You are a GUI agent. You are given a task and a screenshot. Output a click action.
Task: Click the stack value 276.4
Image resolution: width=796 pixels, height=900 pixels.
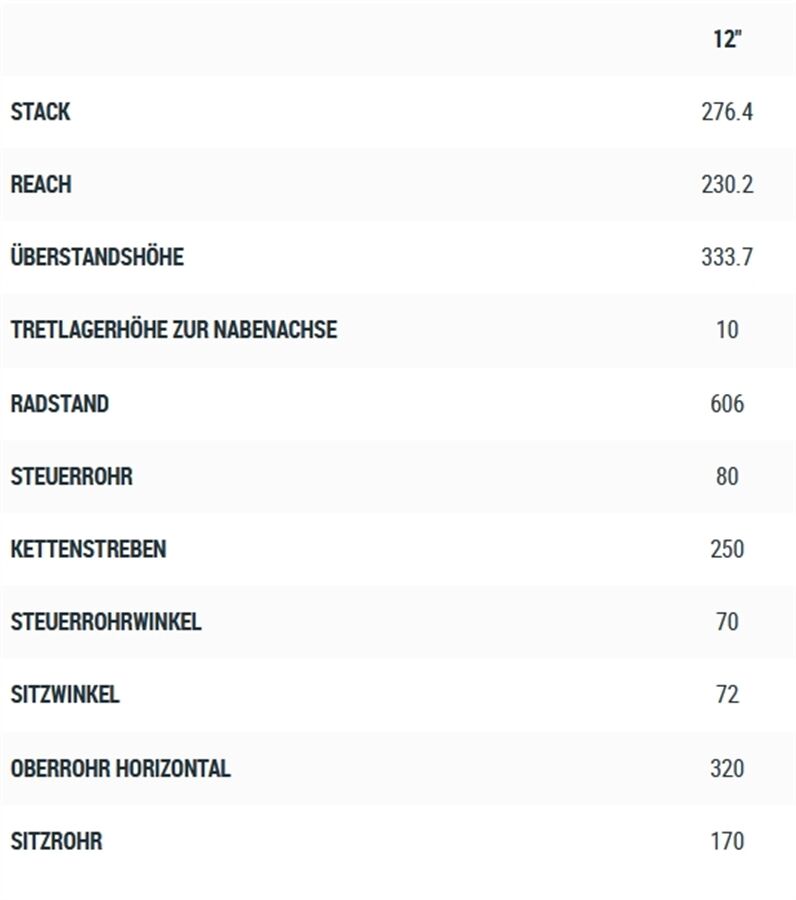[x=727, y=112]
